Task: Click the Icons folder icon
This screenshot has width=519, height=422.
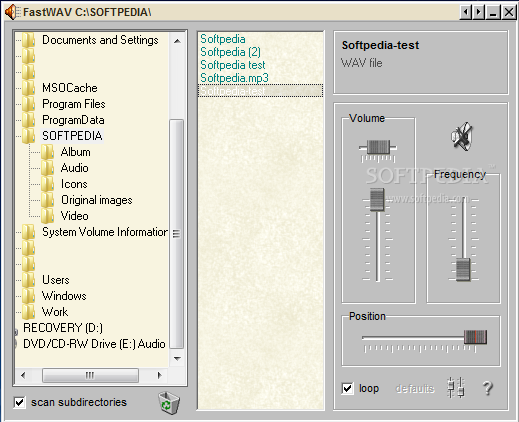Action: pos(48,184)
